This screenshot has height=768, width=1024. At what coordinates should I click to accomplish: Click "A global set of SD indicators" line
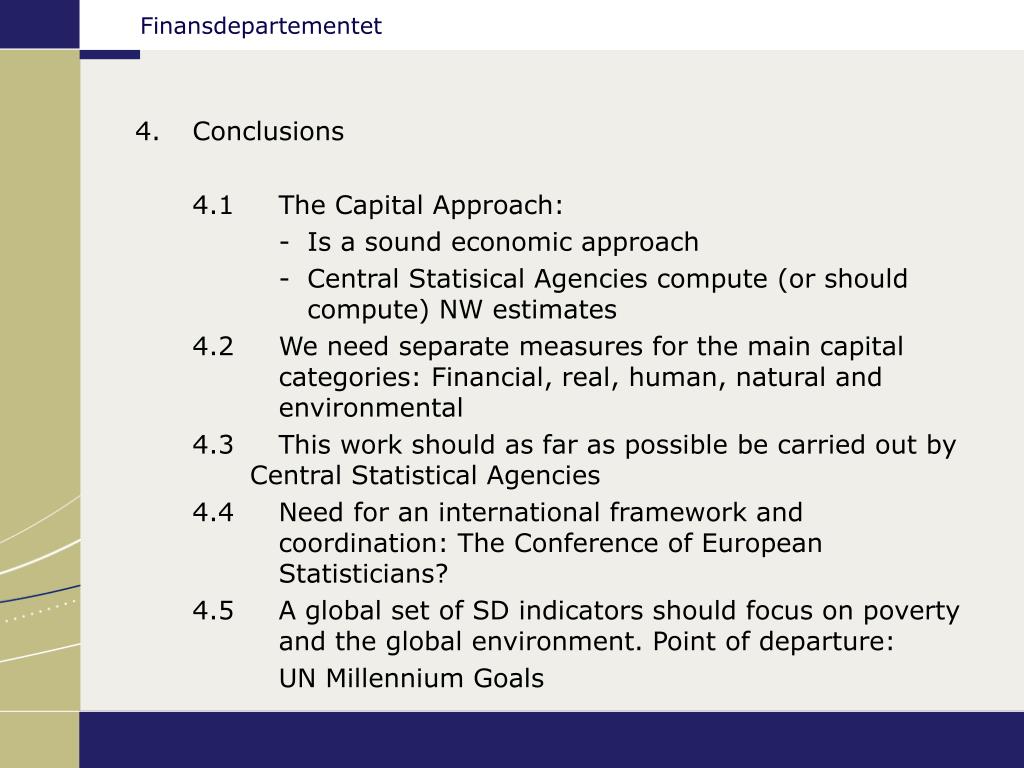coord(619,611)
